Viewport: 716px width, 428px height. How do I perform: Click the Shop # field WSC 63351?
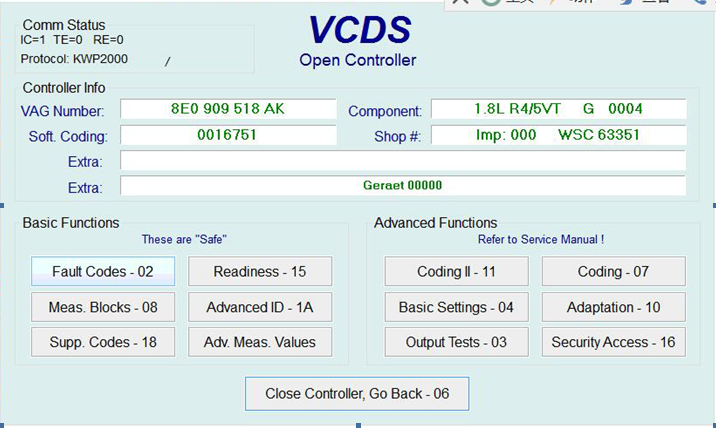point(558,135)
